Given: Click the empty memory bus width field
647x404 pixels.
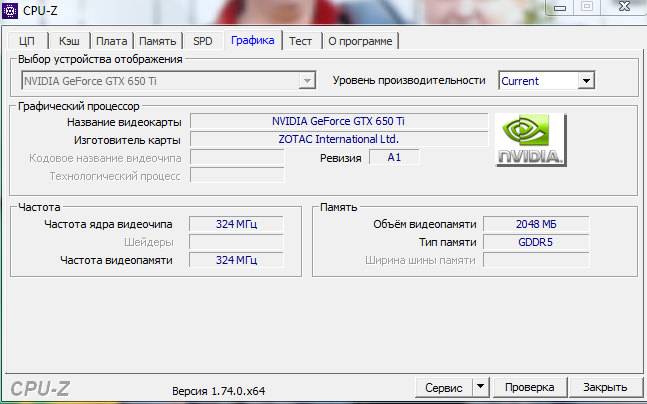Looking at the screenshot, I should tap(536, 260).
